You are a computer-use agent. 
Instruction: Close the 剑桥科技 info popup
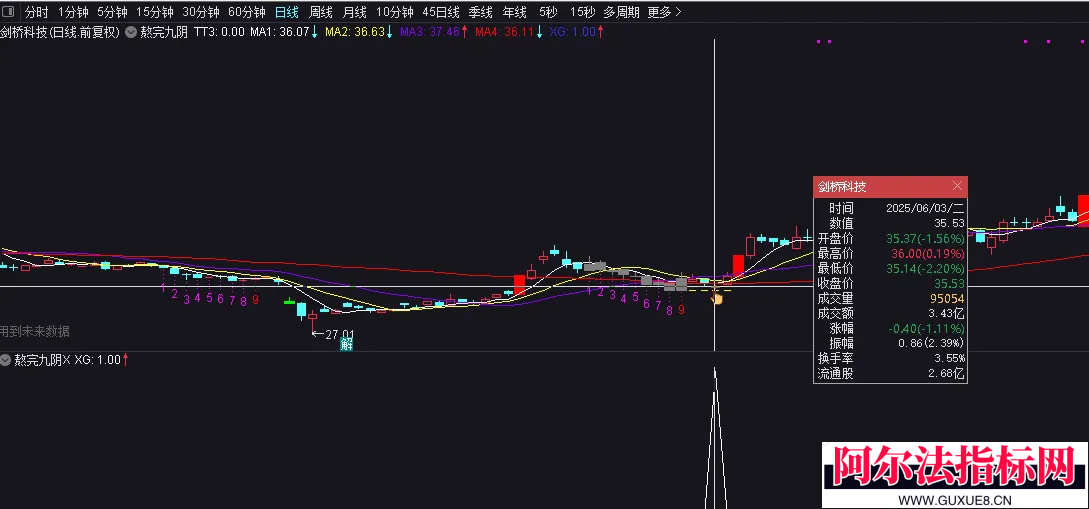point(957,185)
